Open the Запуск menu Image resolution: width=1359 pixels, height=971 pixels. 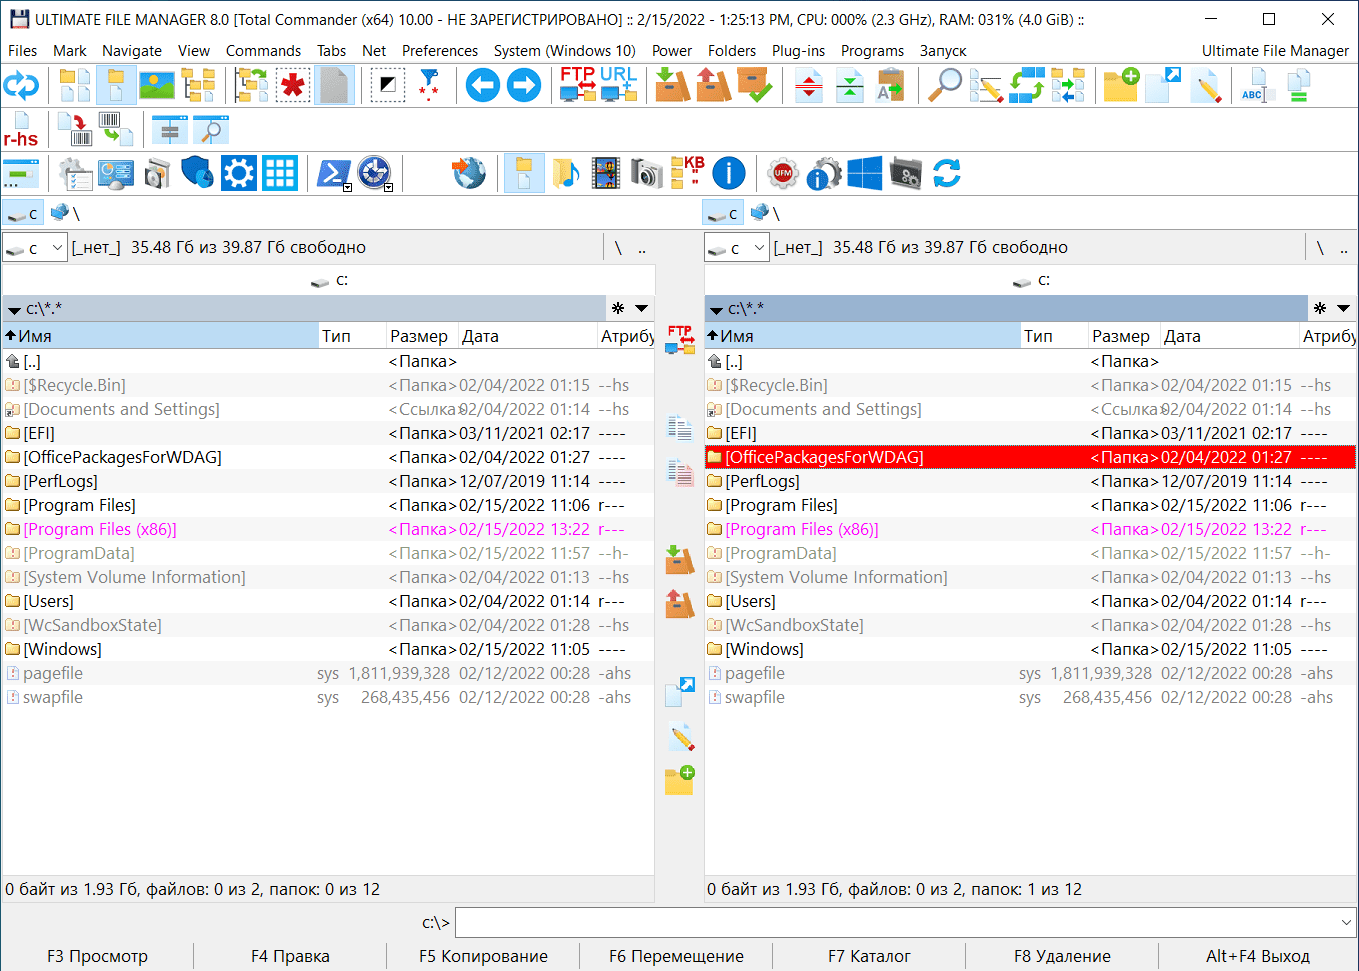[x=943, y=51]
